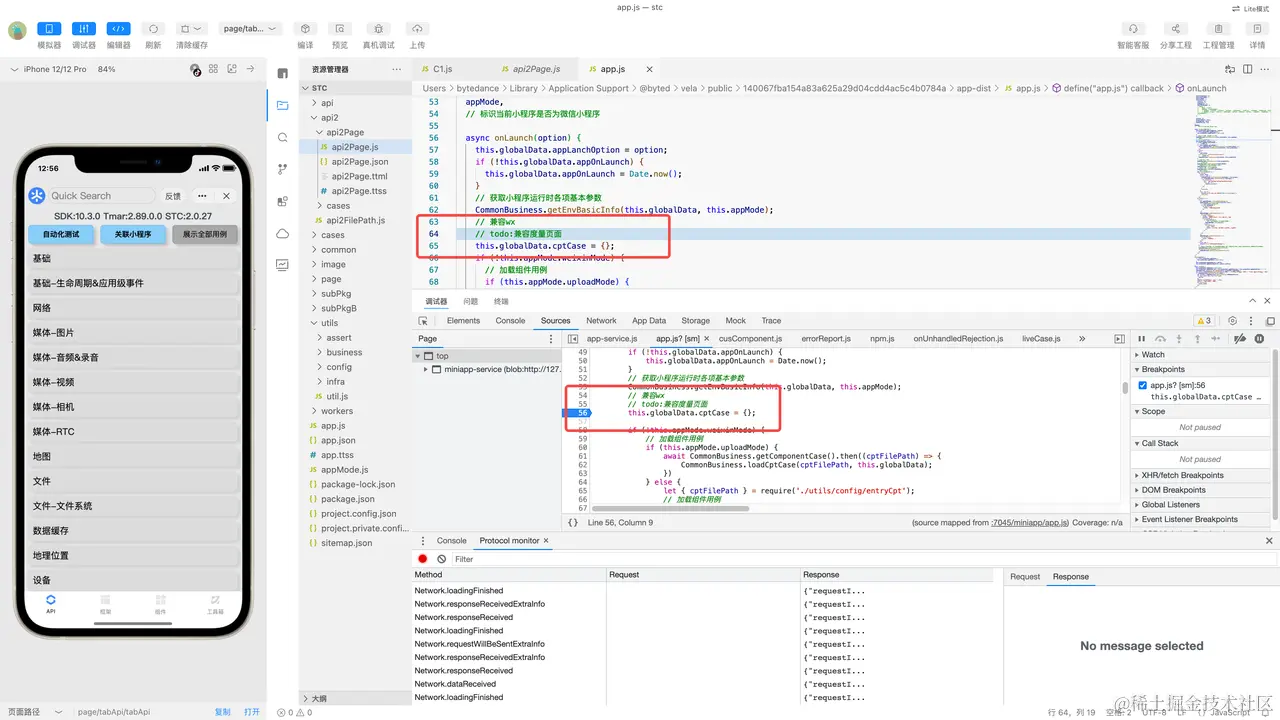Open the extensions icon in activity bar
The height and width of the screenshot is (720, 1280).
283,201
